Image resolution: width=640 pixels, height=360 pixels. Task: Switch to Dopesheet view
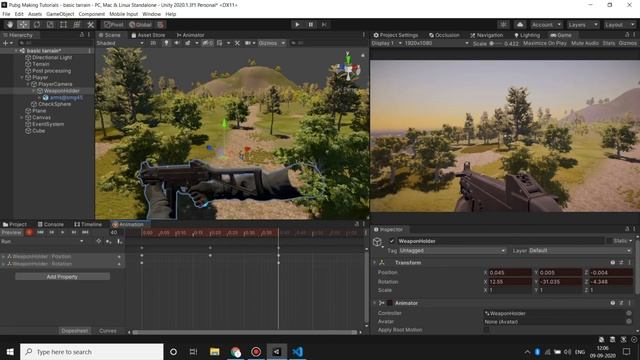74,331
